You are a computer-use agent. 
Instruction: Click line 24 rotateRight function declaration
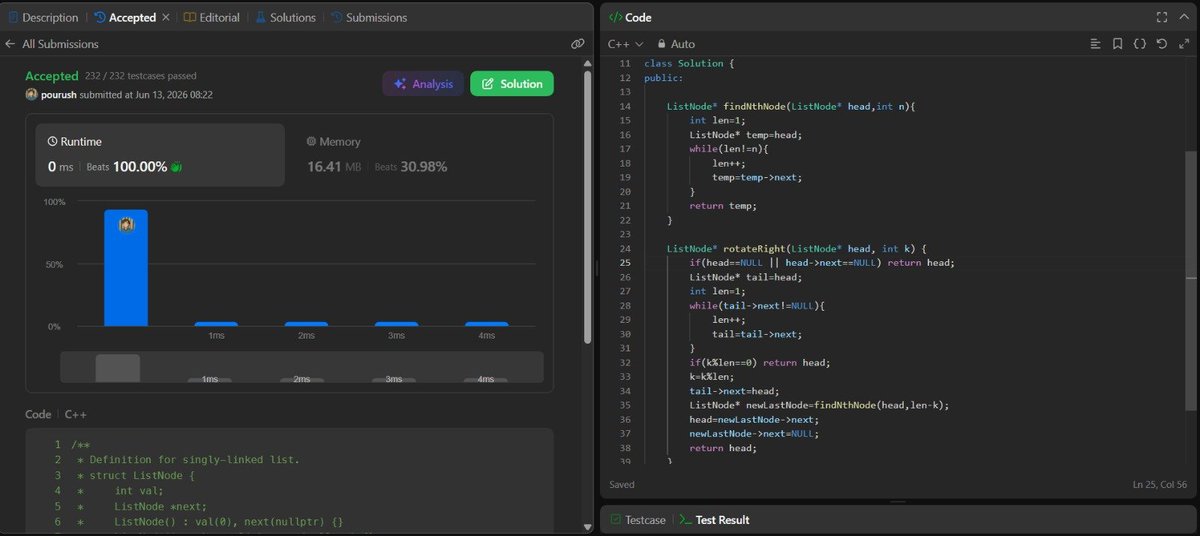(x=798, y=248)
